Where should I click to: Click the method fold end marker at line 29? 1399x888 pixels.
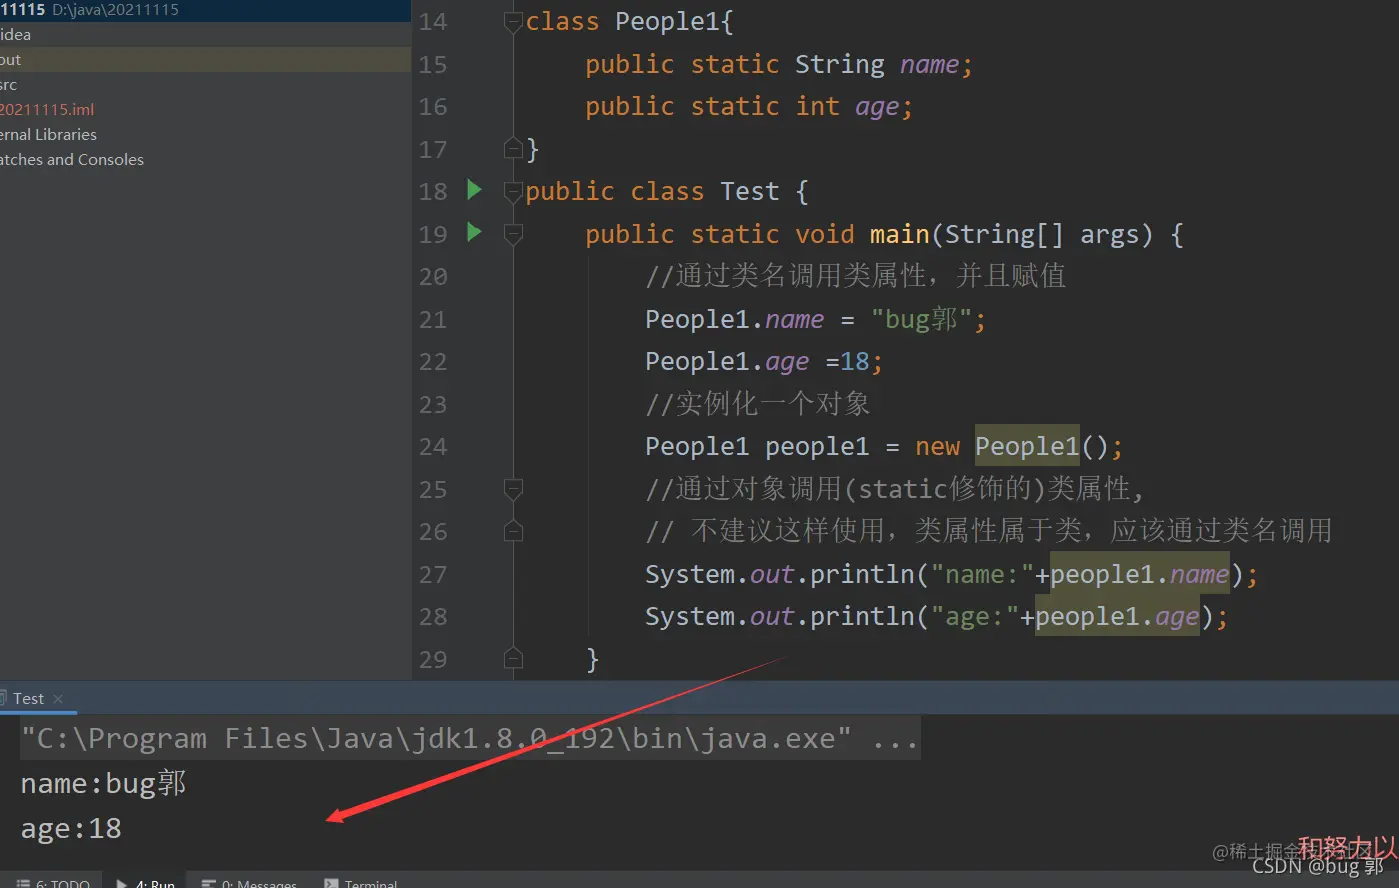pyautogui.click(x=513, y=659)
